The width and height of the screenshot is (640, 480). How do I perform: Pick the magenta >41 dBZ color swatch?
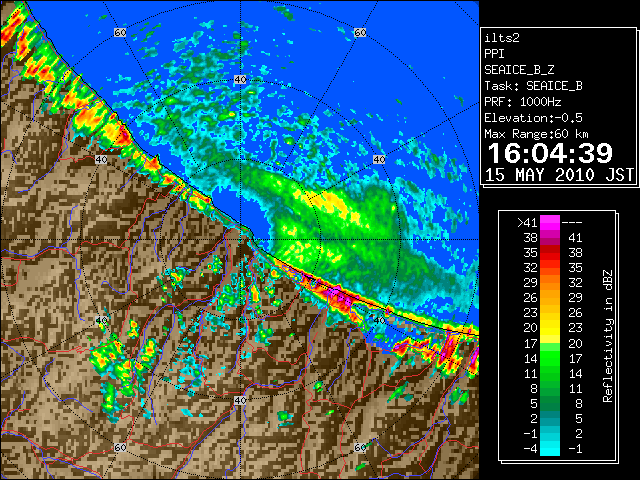pyautogui.click(x=550, y=222)
